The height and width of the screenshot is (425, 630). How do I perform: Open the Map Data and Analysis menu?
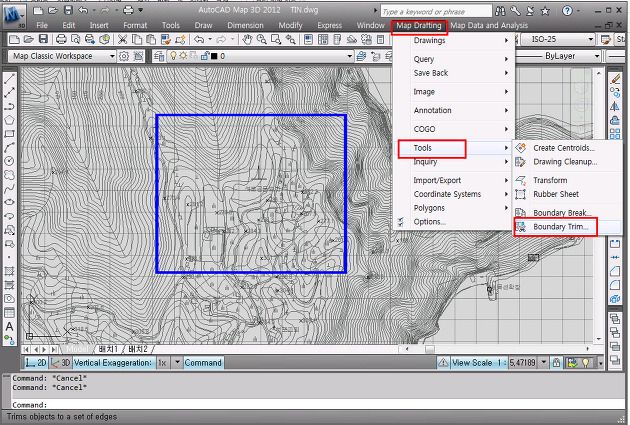click(489, 25)
